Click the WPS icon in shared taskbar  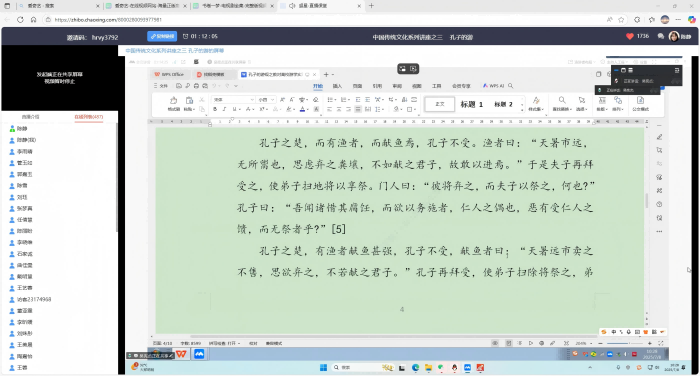(181, 354)
